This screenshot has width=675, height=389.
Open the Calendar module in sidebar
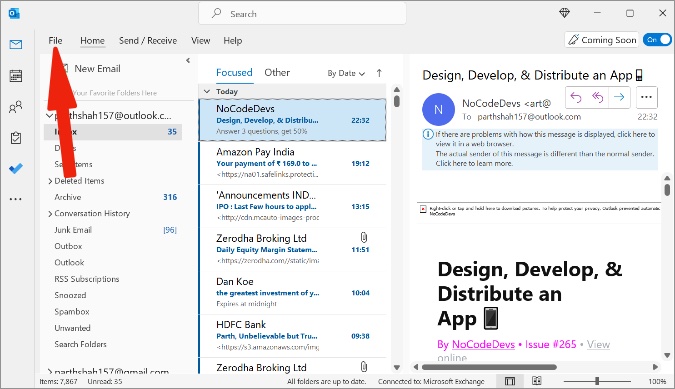16,76
